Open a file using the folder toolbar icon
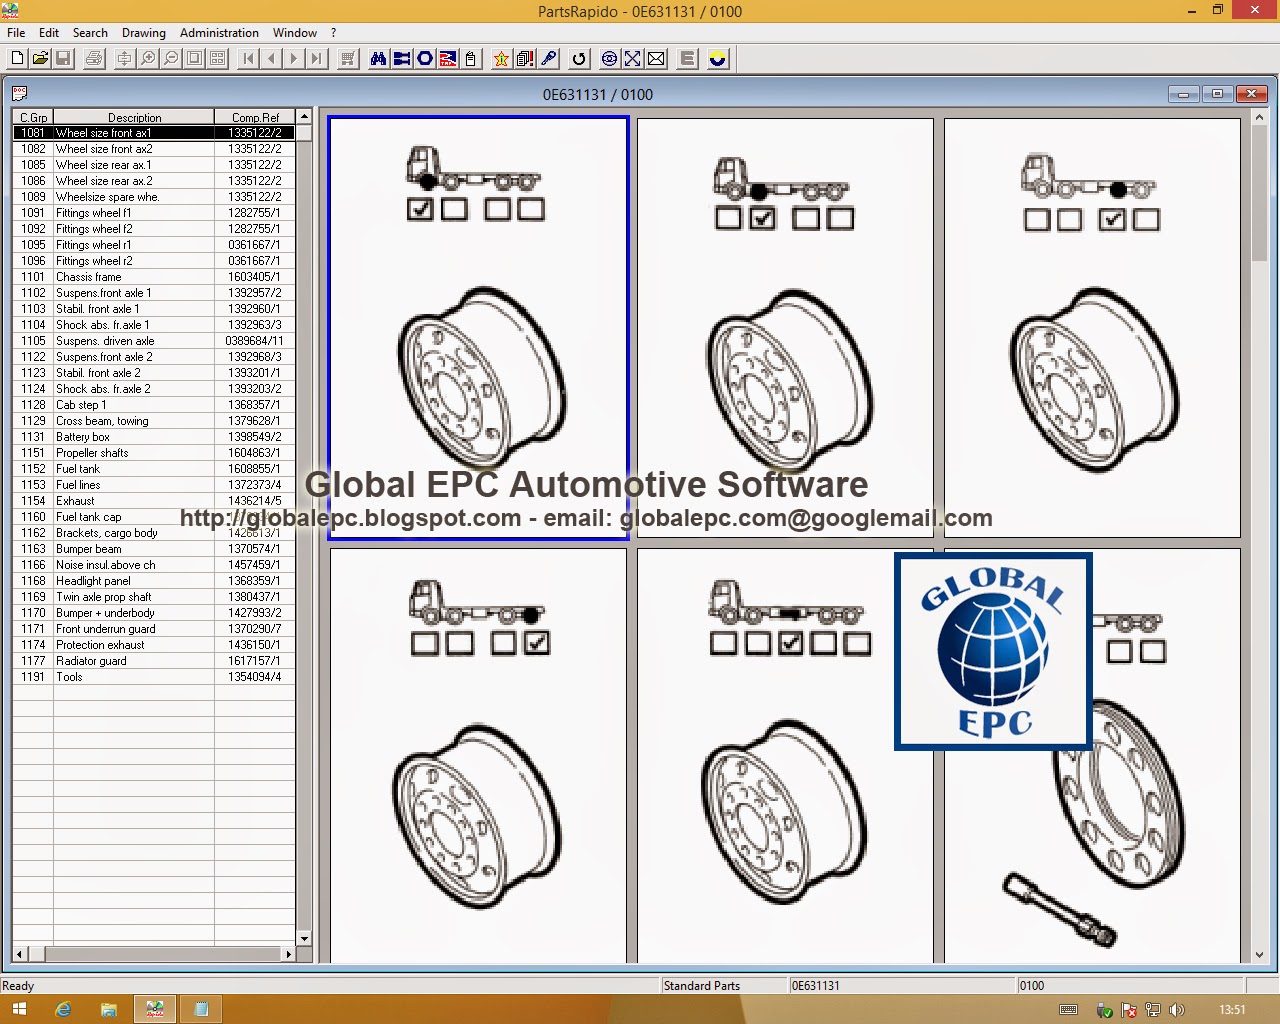 [40, 59]
